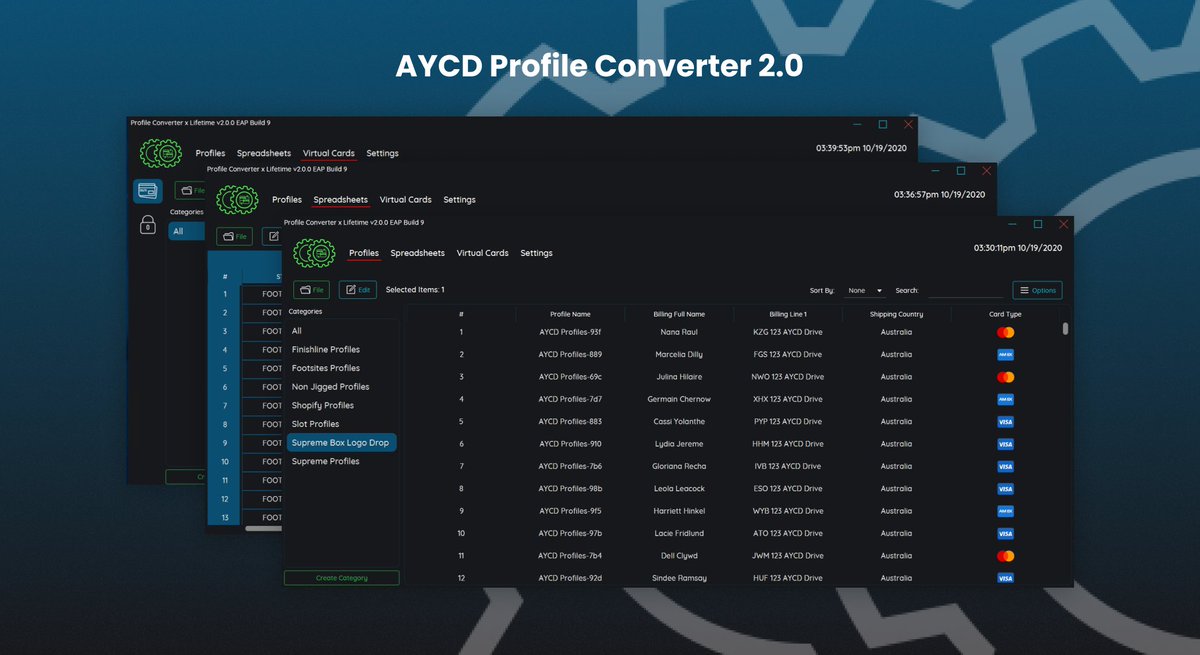Select the credit card sidebar icon in back window
1200x655 pixels.
148,191
